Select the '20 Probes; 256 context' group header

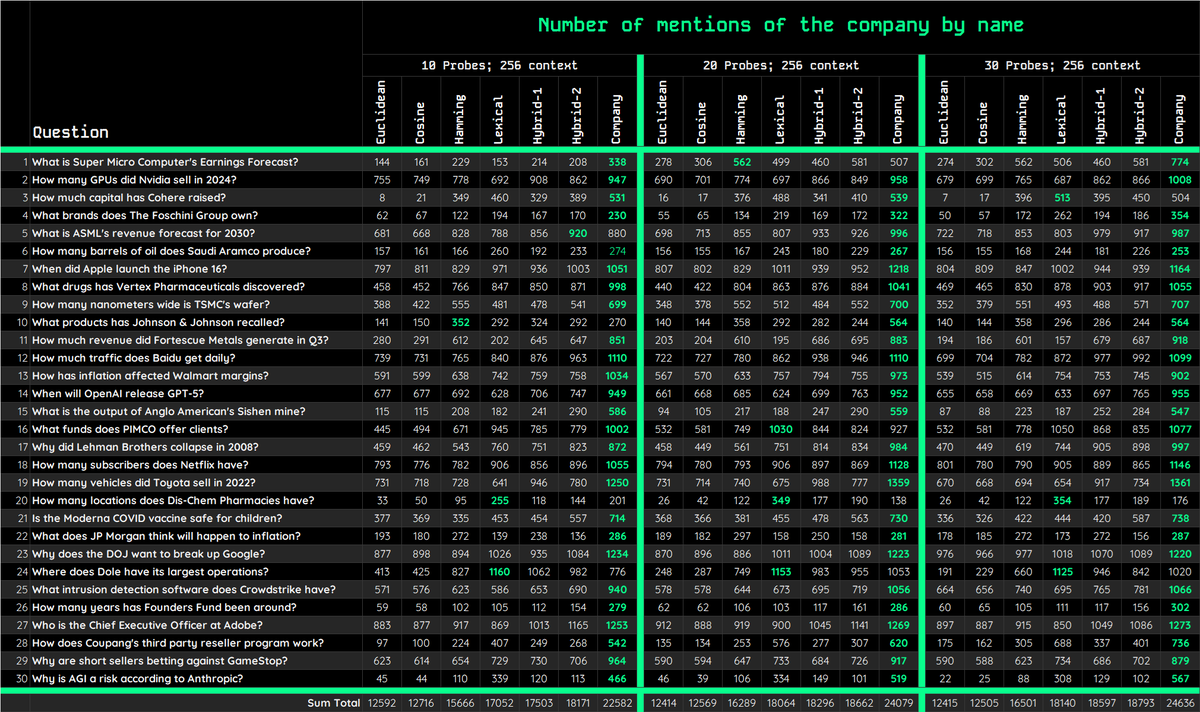click(781, 65)
